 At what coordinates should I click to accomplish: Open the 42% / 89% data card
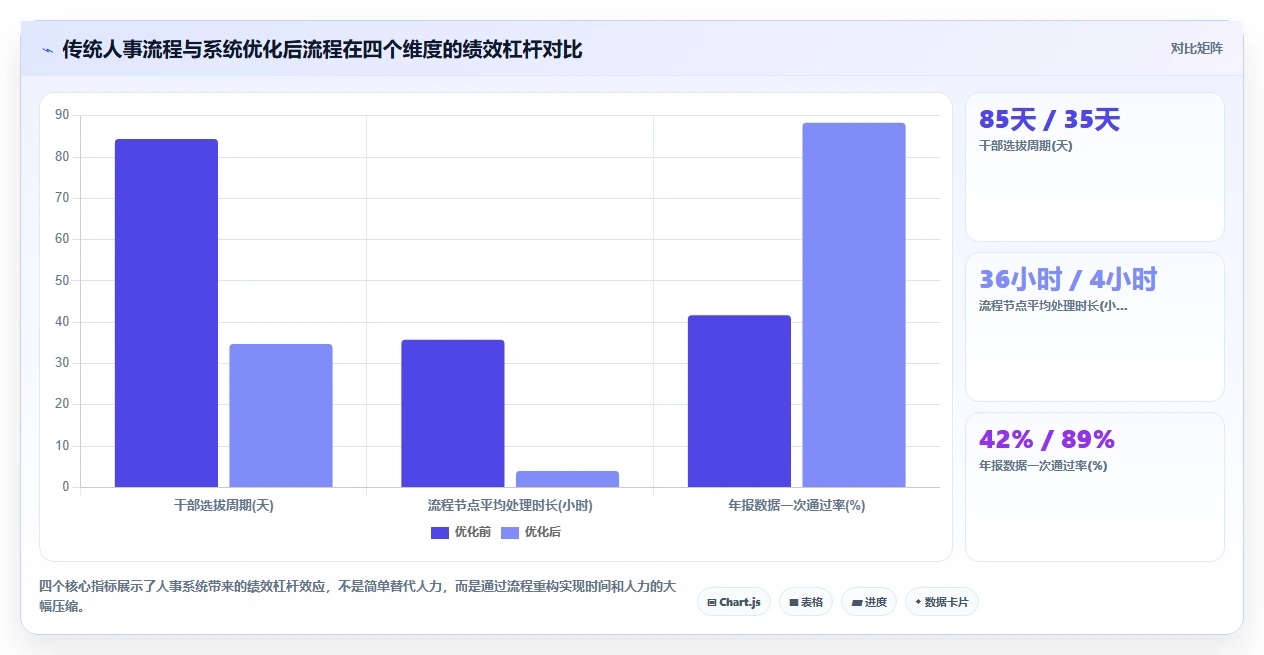1095,487
